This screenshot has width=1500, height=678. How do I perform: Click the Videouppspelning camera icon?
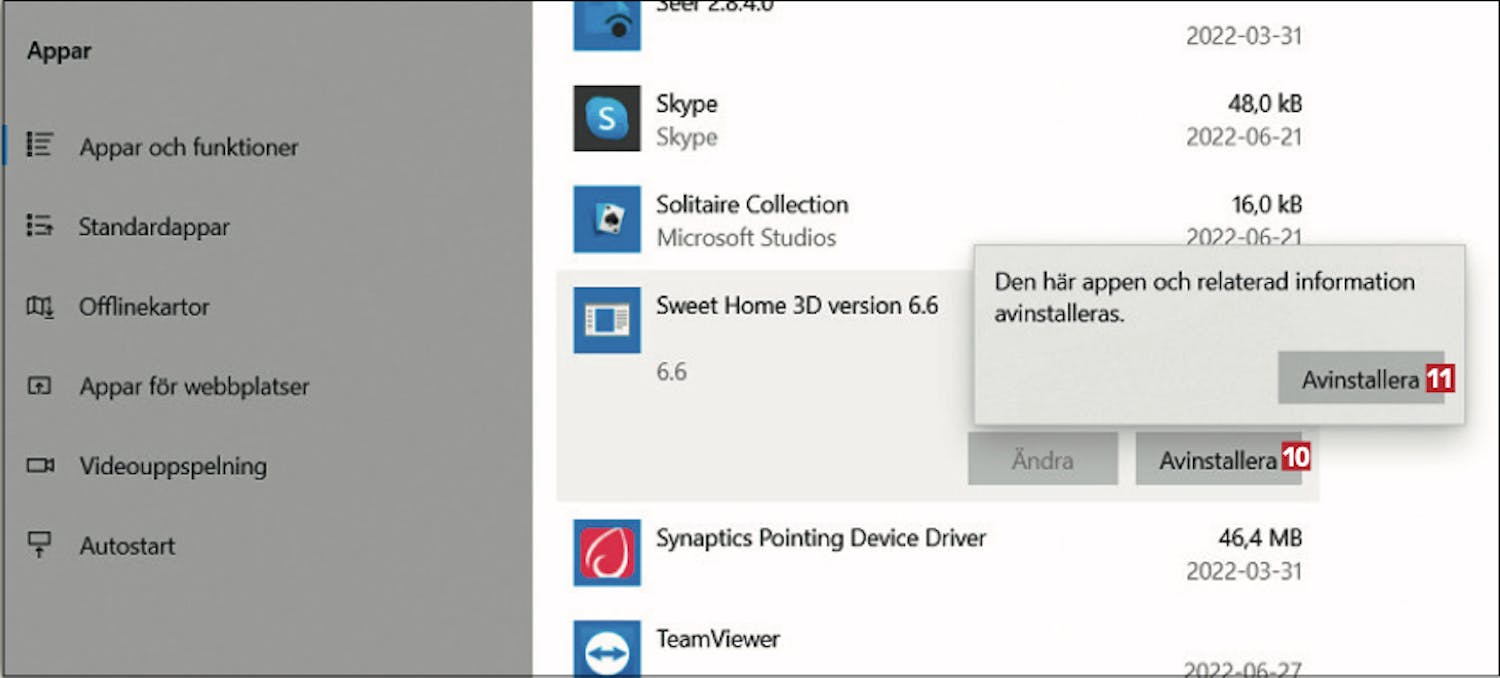40,466
